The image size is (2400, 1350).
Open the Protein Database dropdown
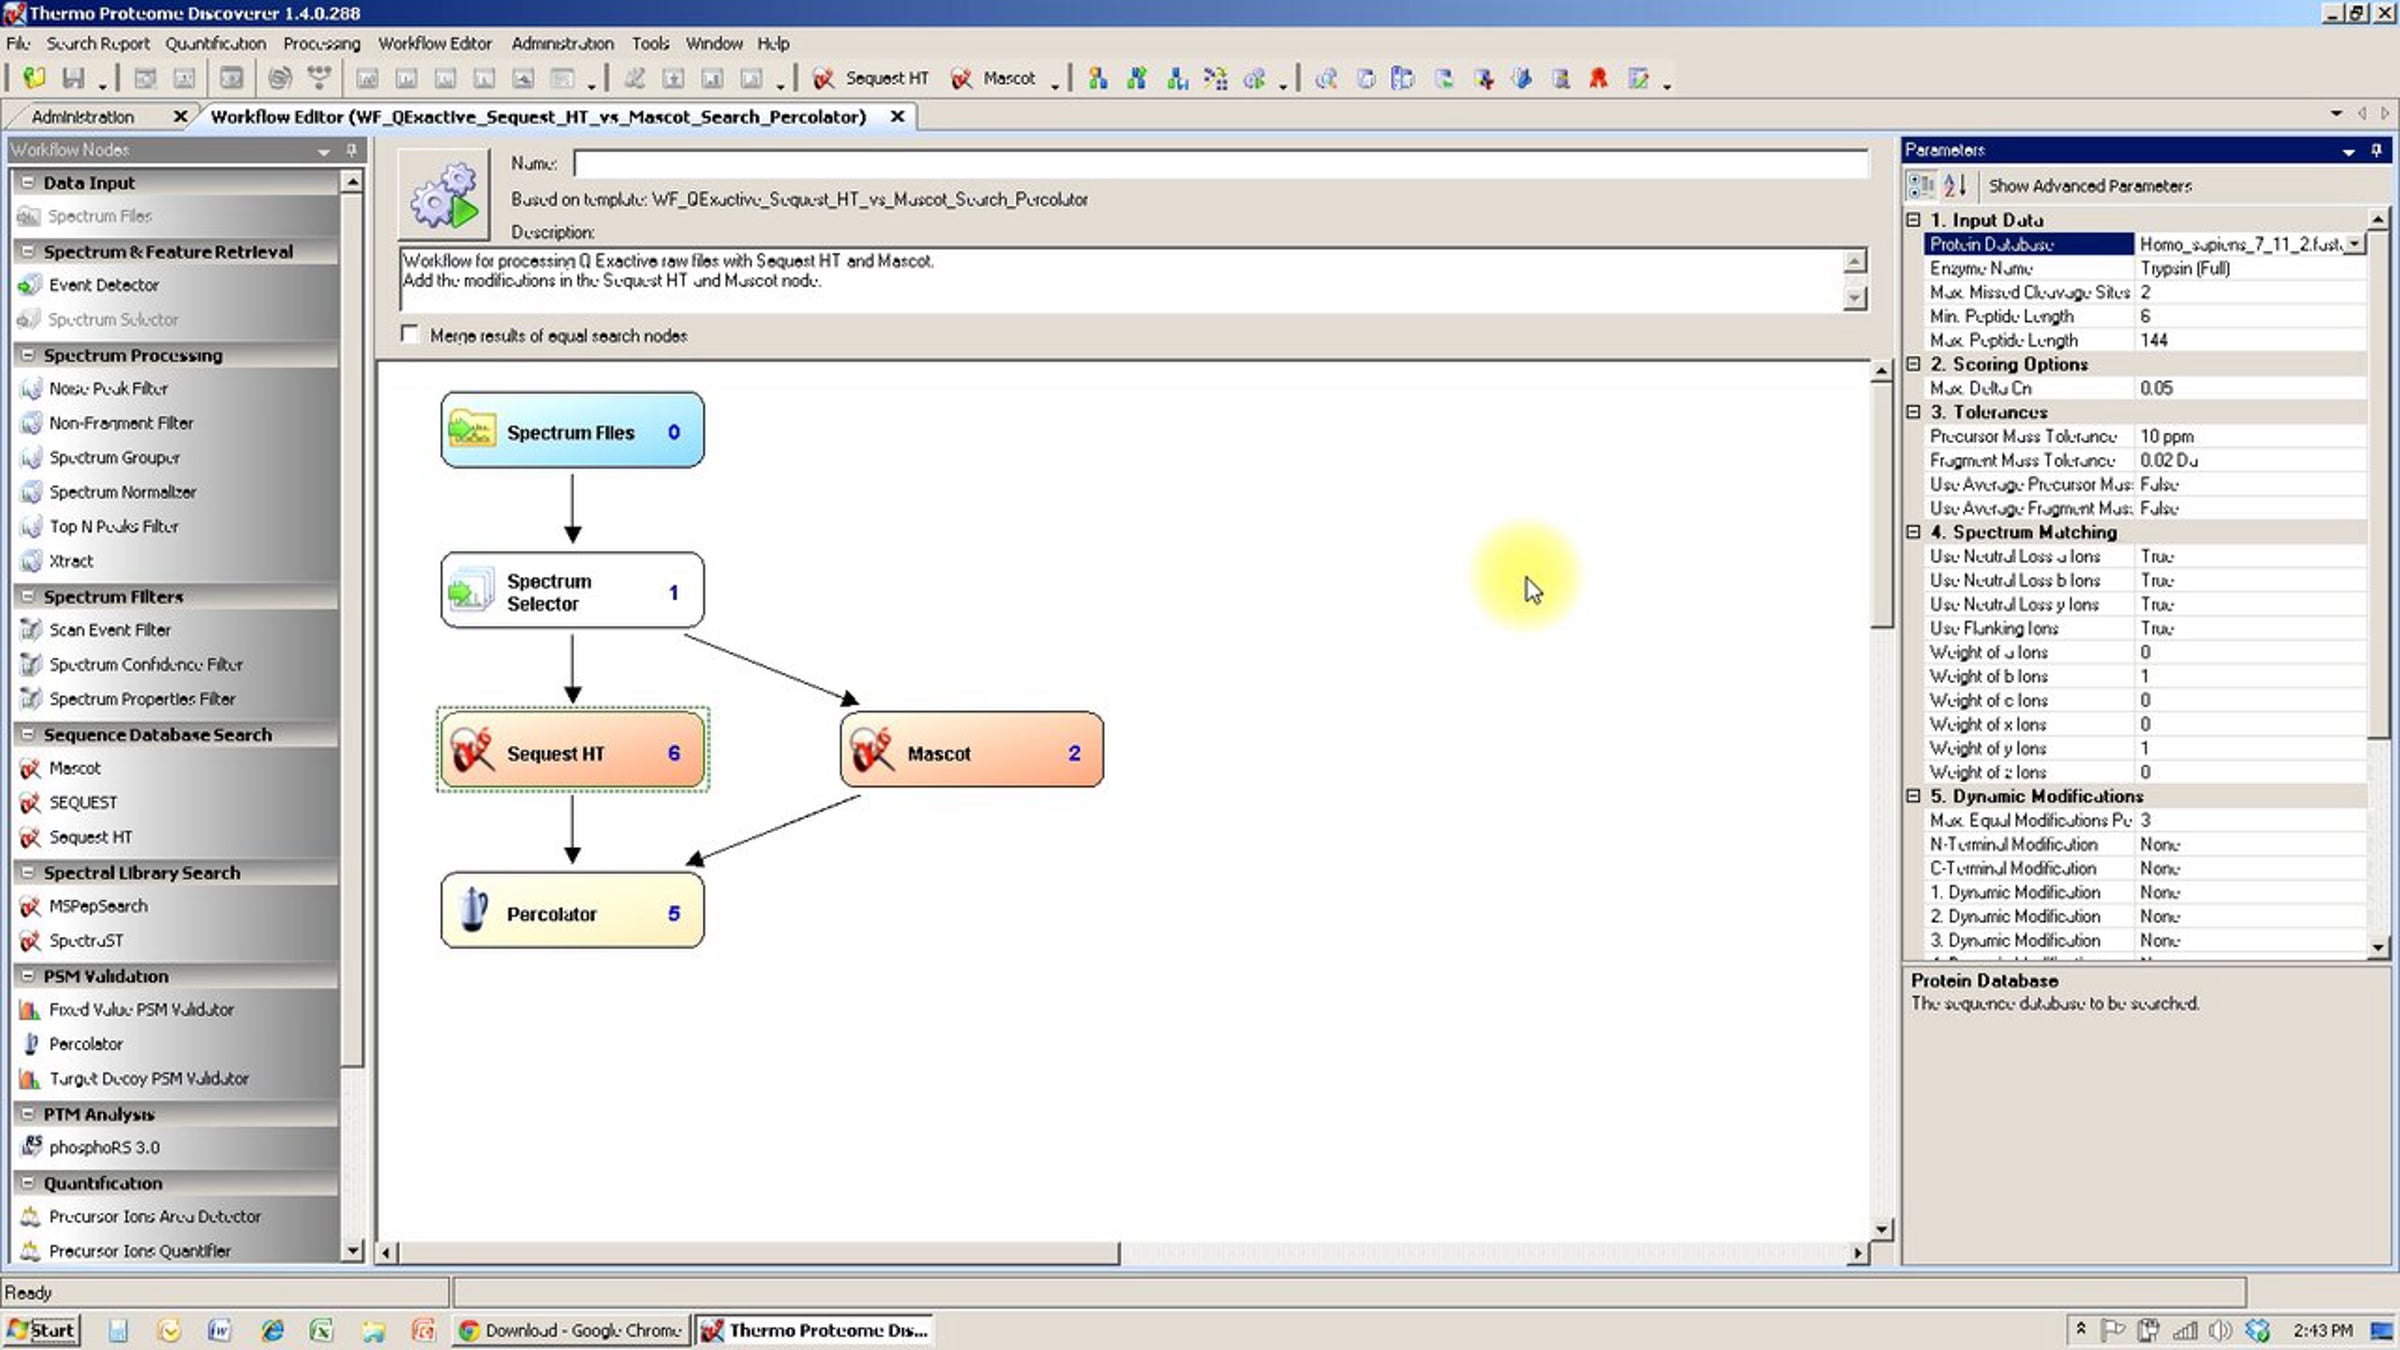pos(2354,244)
